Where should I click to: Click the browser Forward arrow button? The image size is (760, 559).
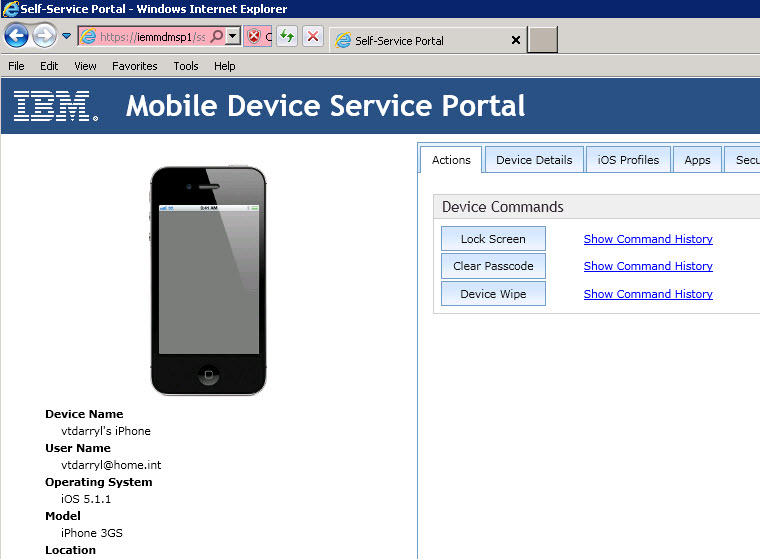click(x=44, y=37)
